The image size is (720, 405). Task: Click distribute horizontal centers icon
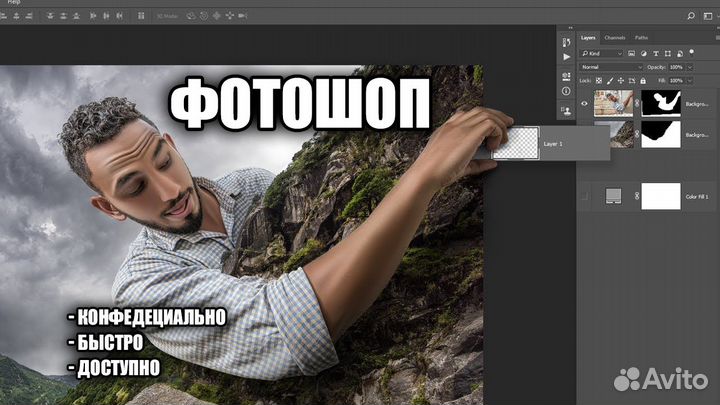[106, 16]
